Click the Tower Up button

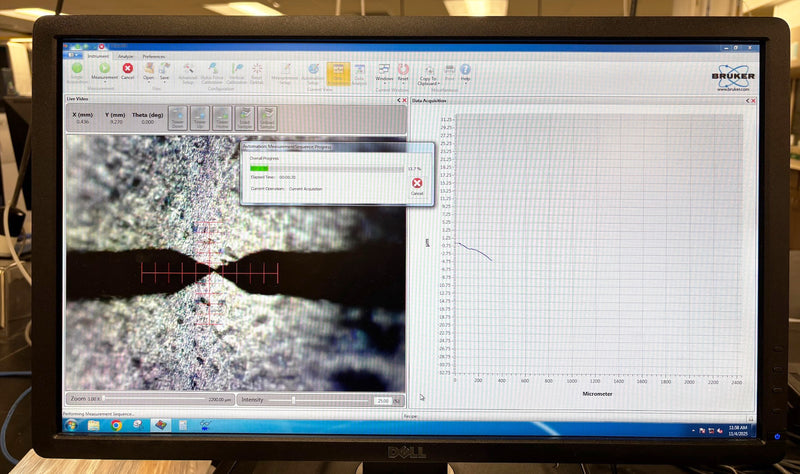tap(200, 118)
